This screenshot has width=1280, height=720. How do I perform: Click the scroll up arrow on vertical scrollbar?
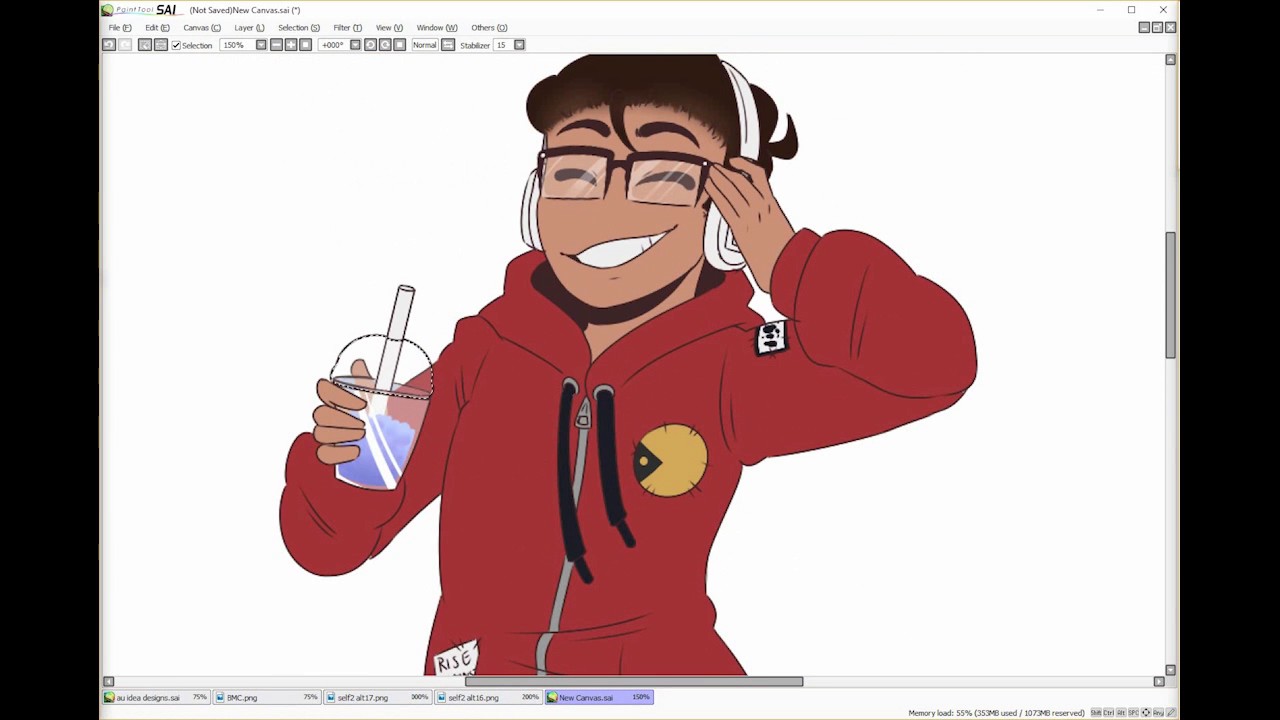pos(1170,60)
